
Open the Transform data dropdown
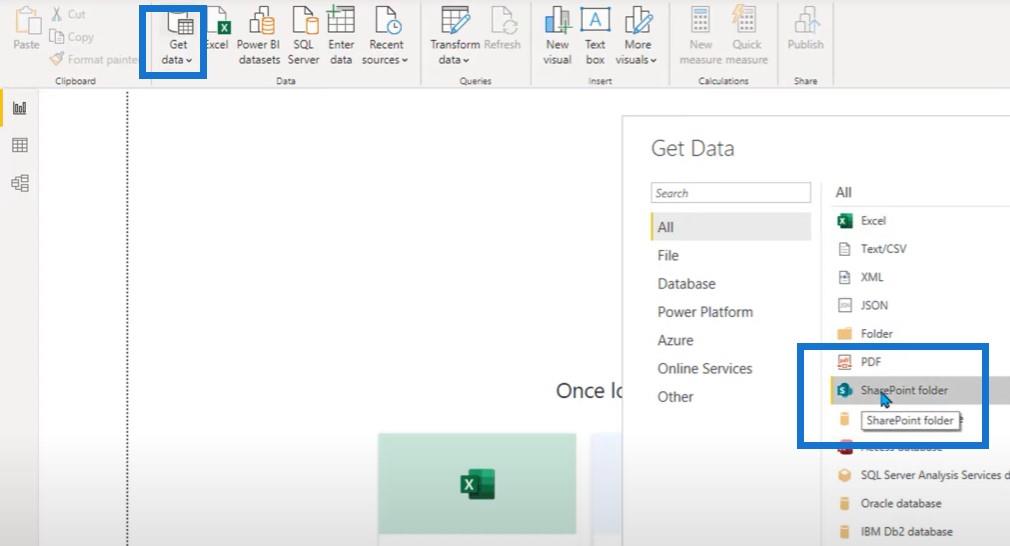(455, 36)
